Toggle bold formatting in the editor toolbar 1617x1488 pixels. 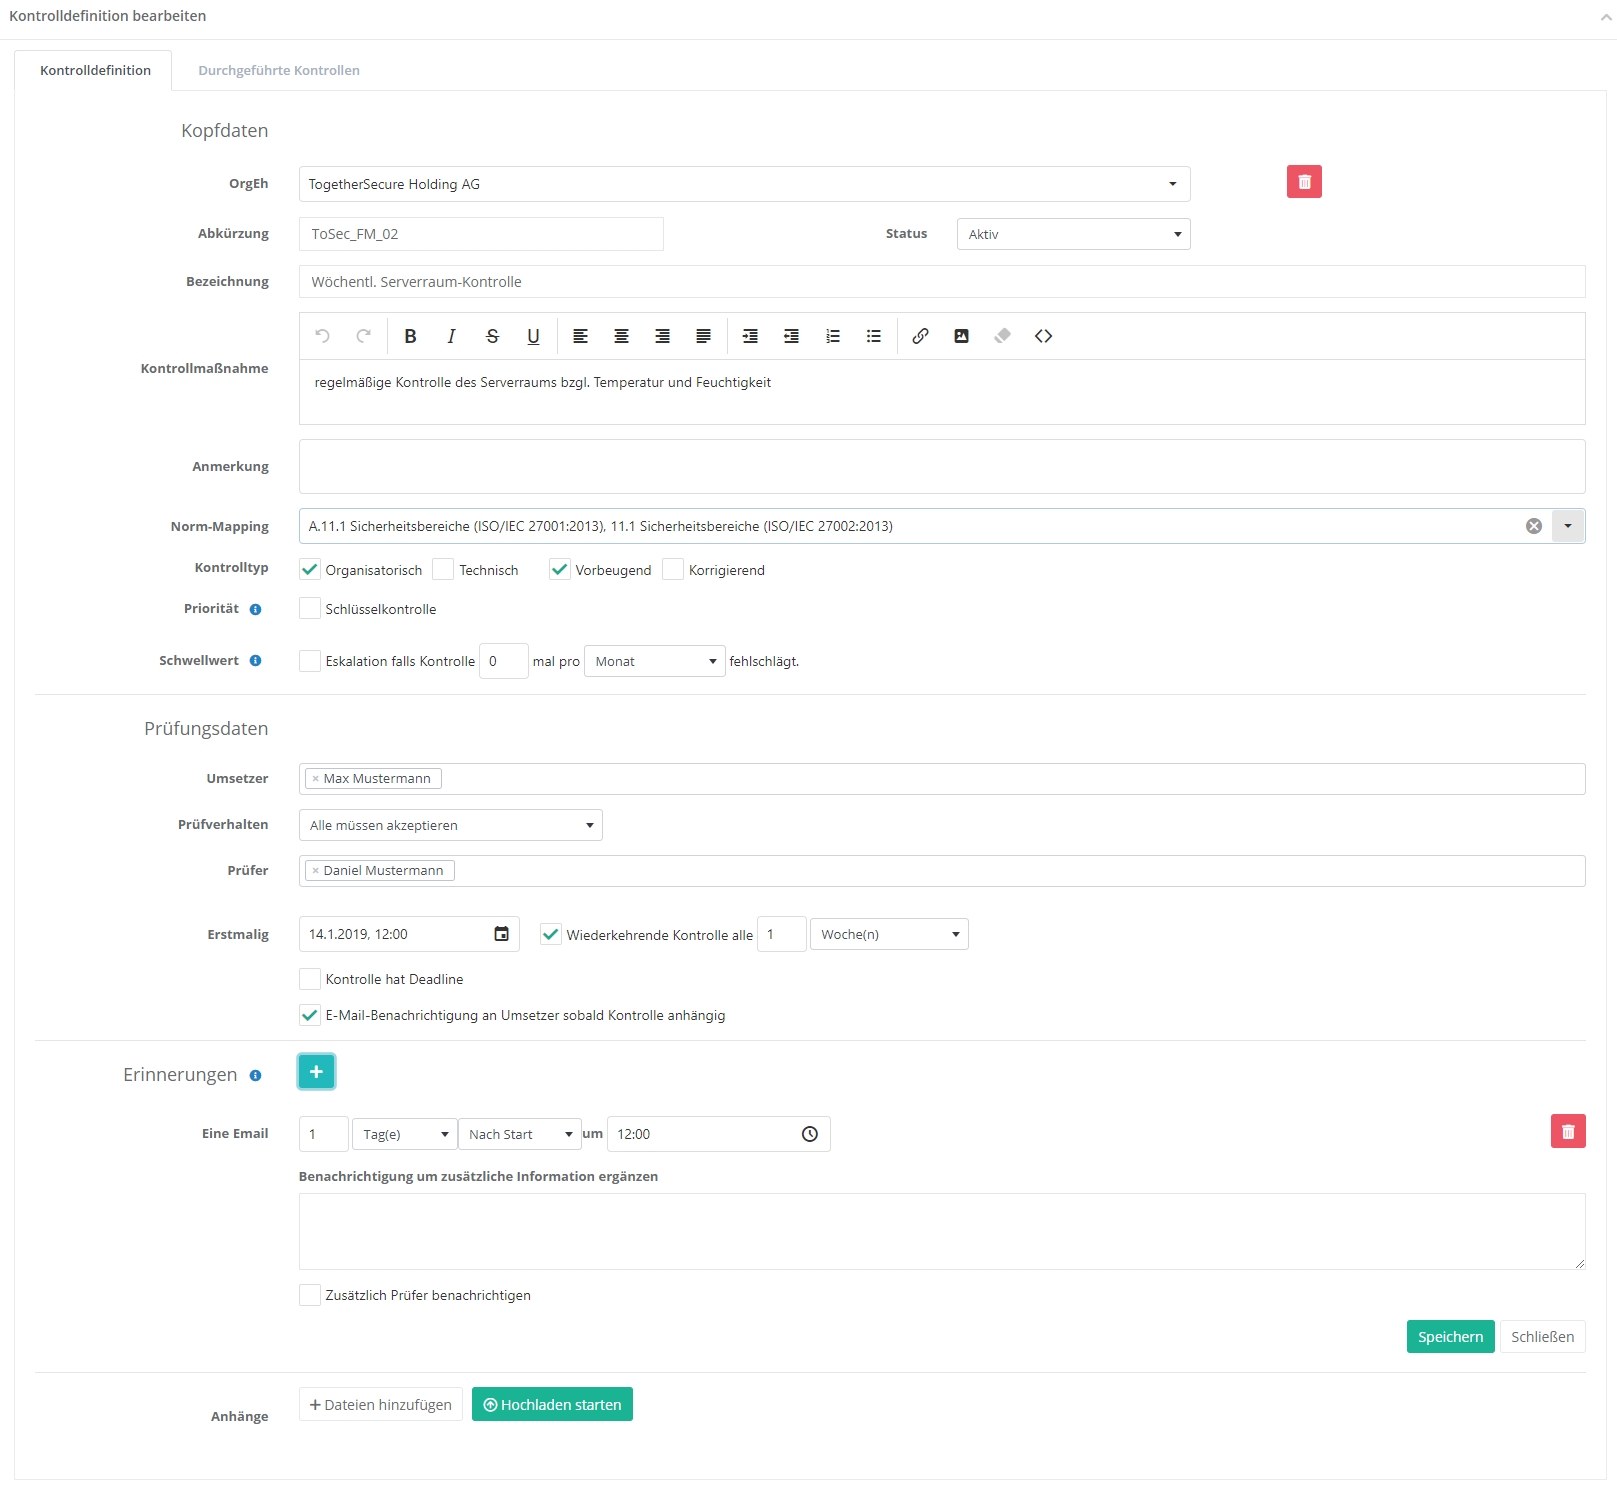[x=410, y=336]
